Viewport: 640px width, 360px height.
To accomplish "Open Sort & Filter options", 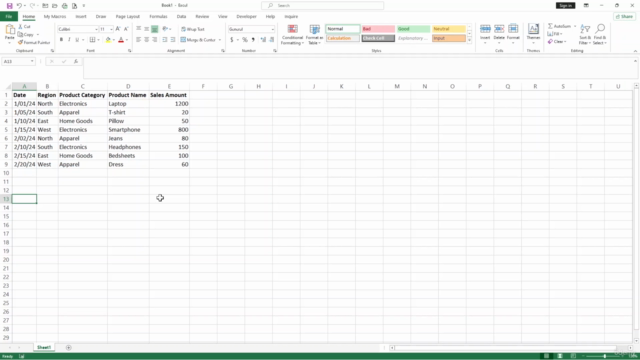I will pyautogui.click(x=585, y=35).
